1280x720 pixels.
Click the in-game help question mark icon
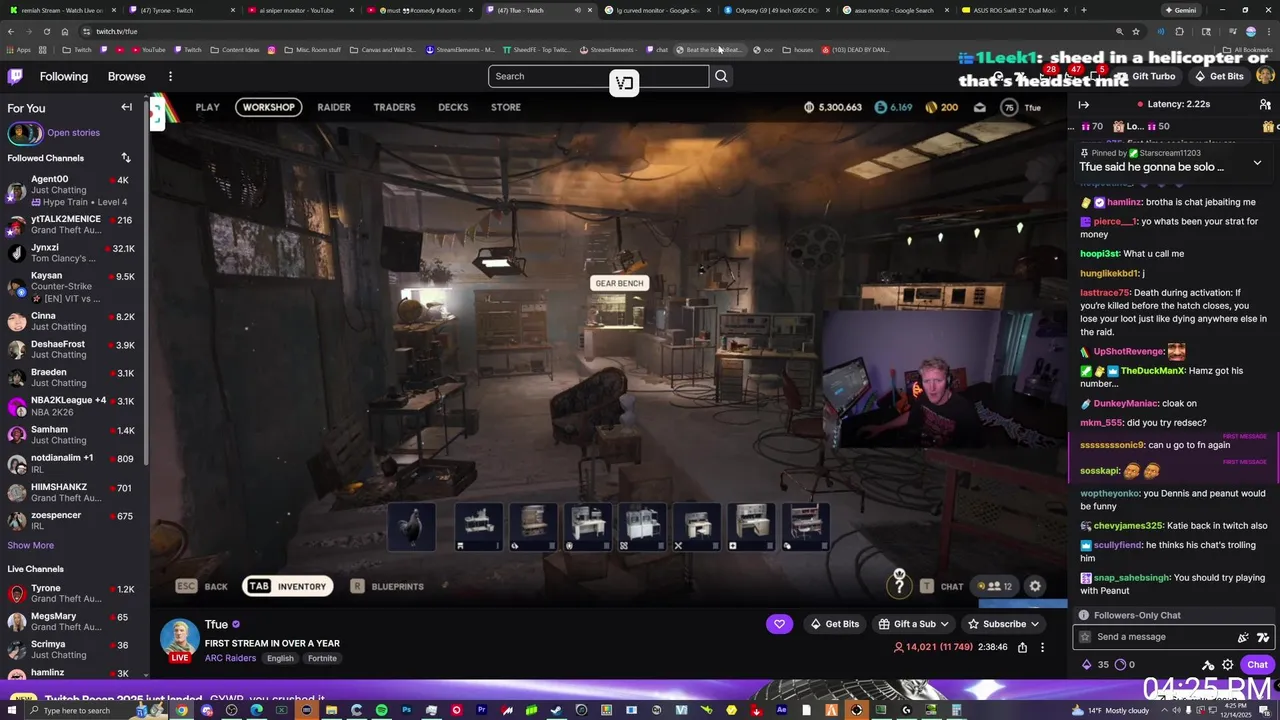click(x=899, y=584)
